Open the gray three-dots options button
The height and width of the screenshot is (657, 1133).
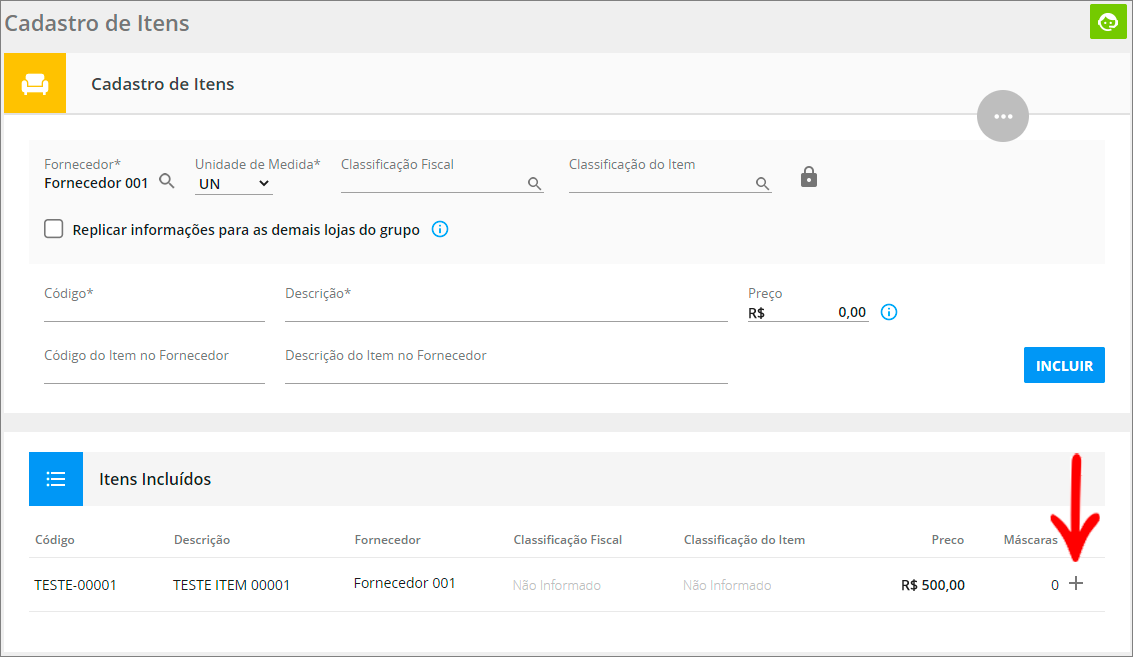[1002, 116]
